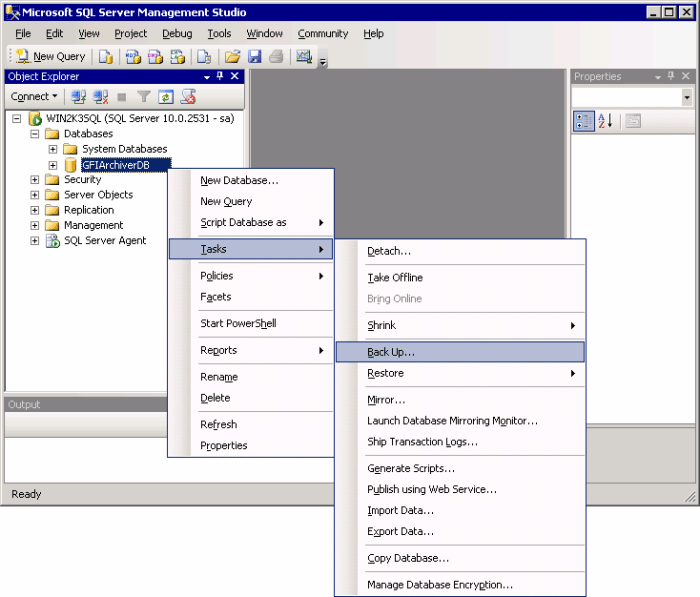The height and width of the screenshot is (597, 700).
Task: Open the Debug menu
Action: pos(177,33)
